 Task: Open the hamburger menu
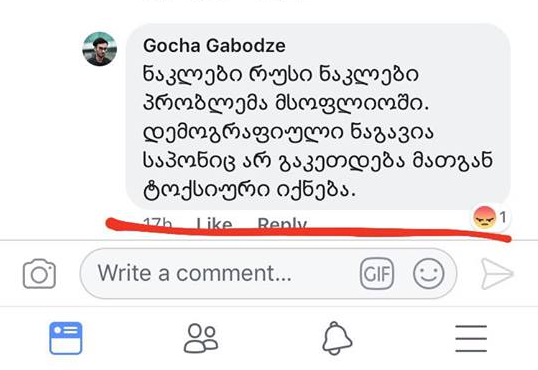471,339
